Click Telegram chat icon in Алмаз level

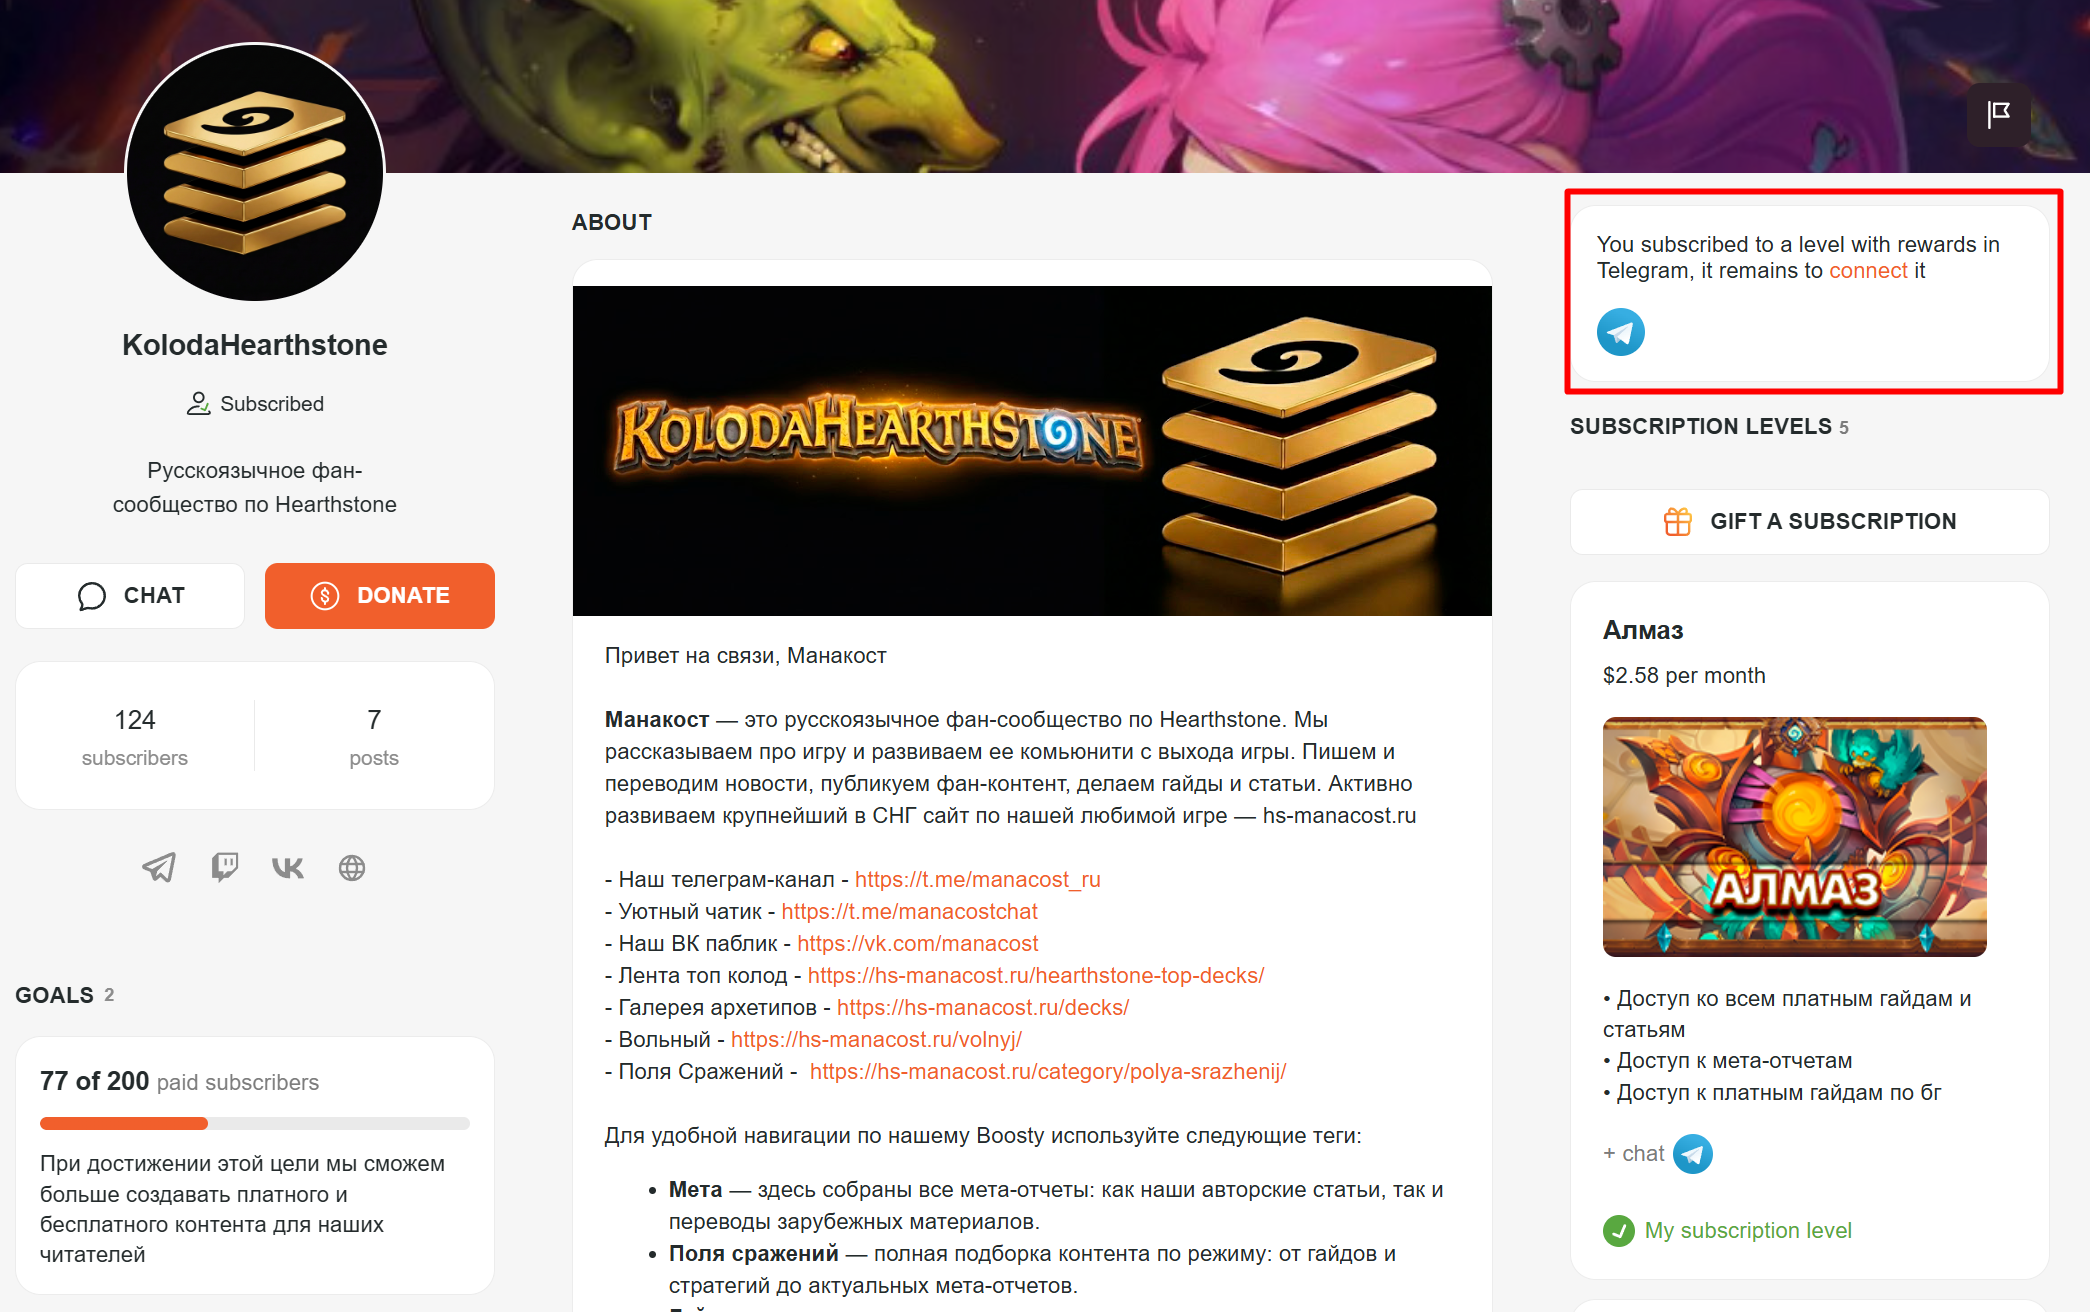pyautogui.click(x=1693, y=1154)
